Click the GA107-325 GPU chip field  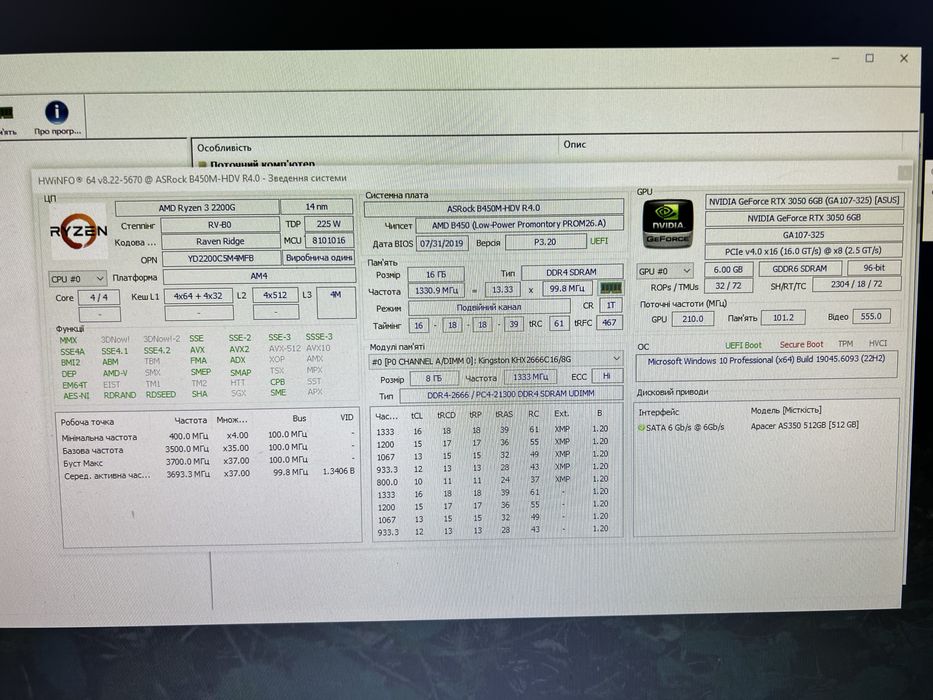tap(804, 235)
